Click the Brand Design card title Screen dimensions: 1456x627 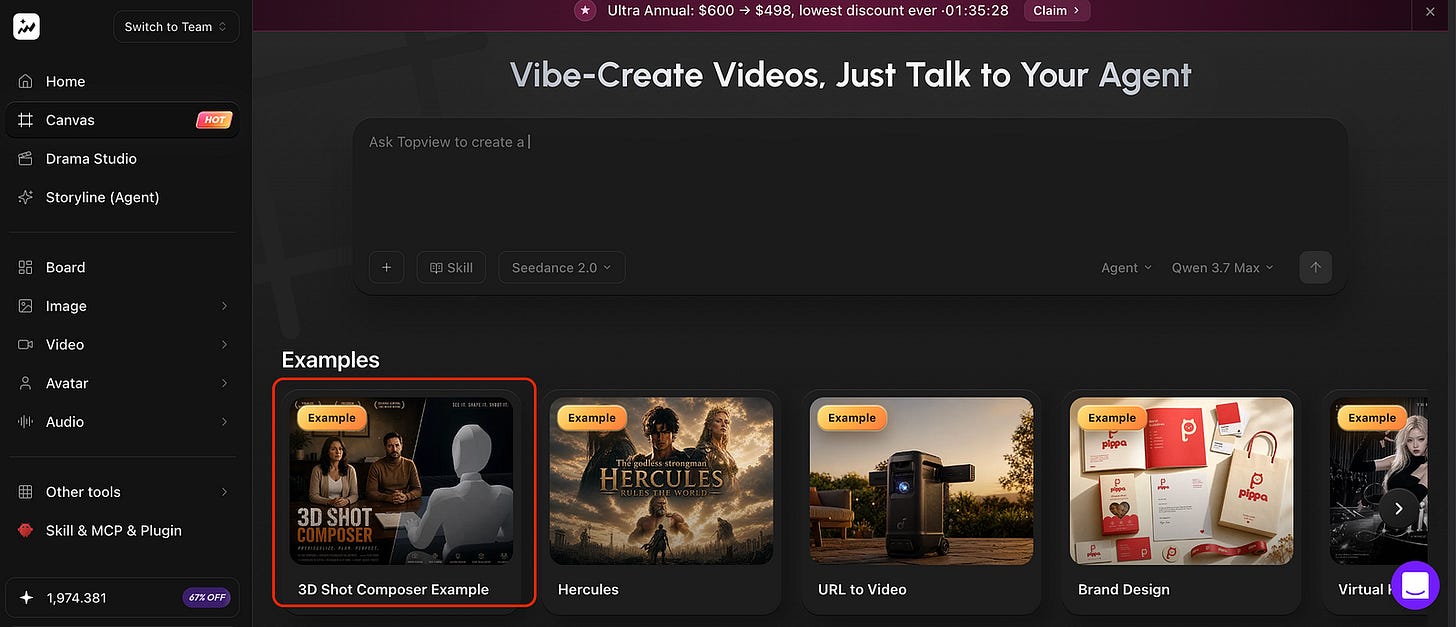click(1124, 589)
